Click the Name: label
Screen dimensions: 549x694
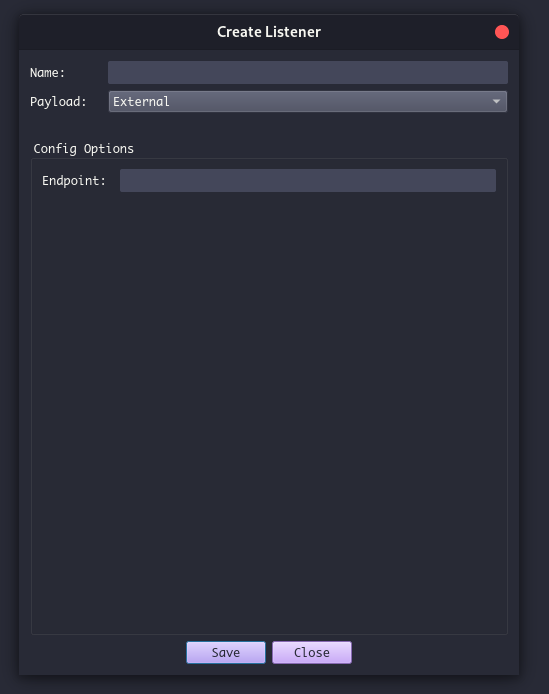pyautogui.click(x=47, y=73)
